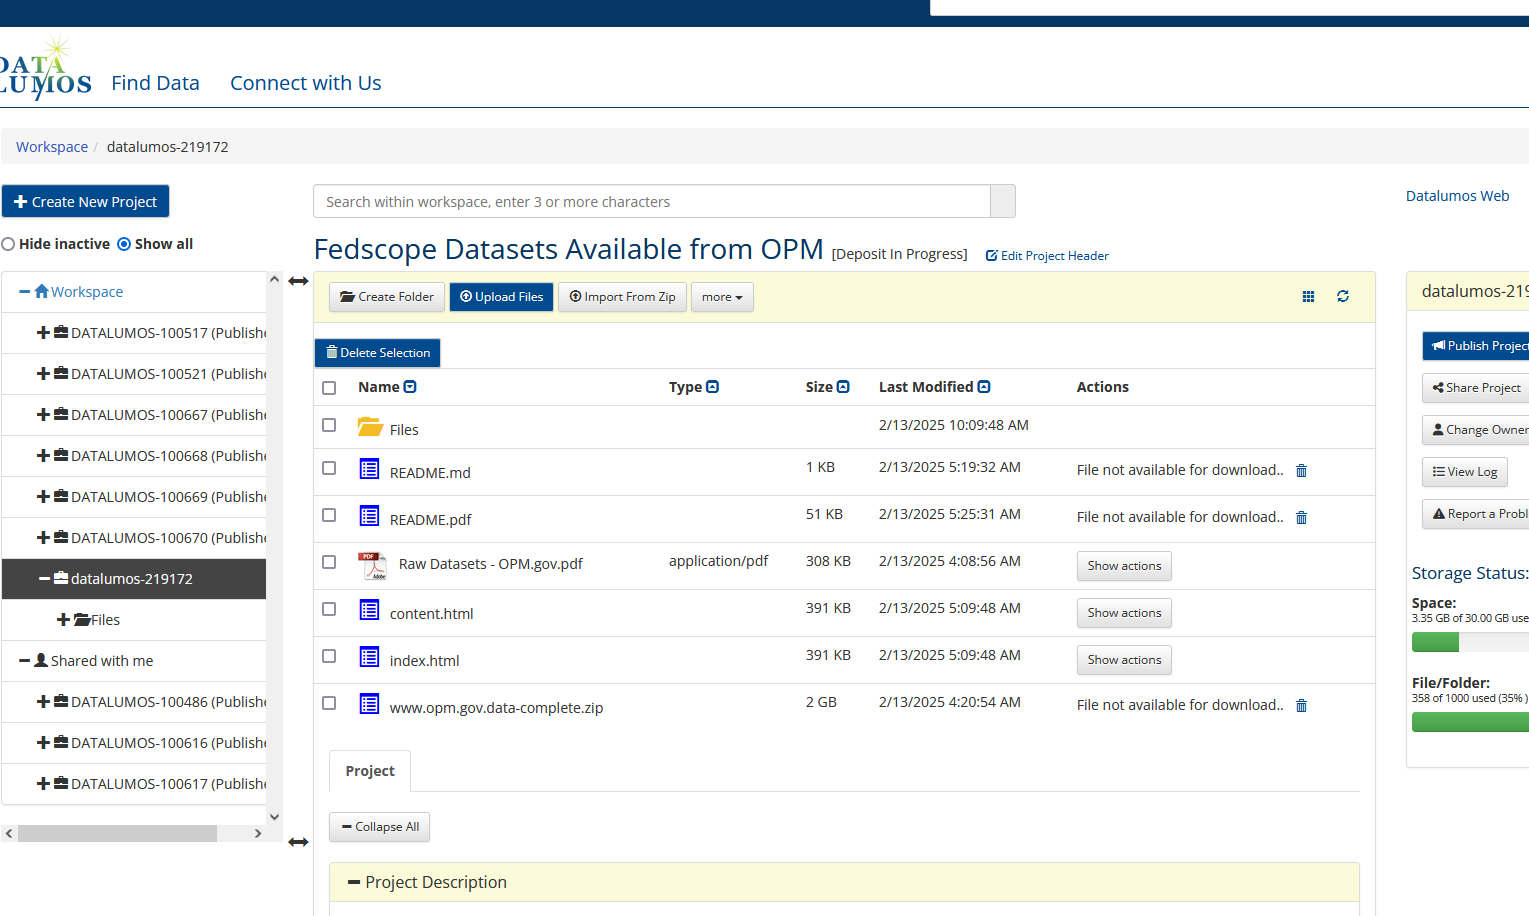1529x916 pixels.
Task: Show actions for content.html
Action: click(1124, 613)
